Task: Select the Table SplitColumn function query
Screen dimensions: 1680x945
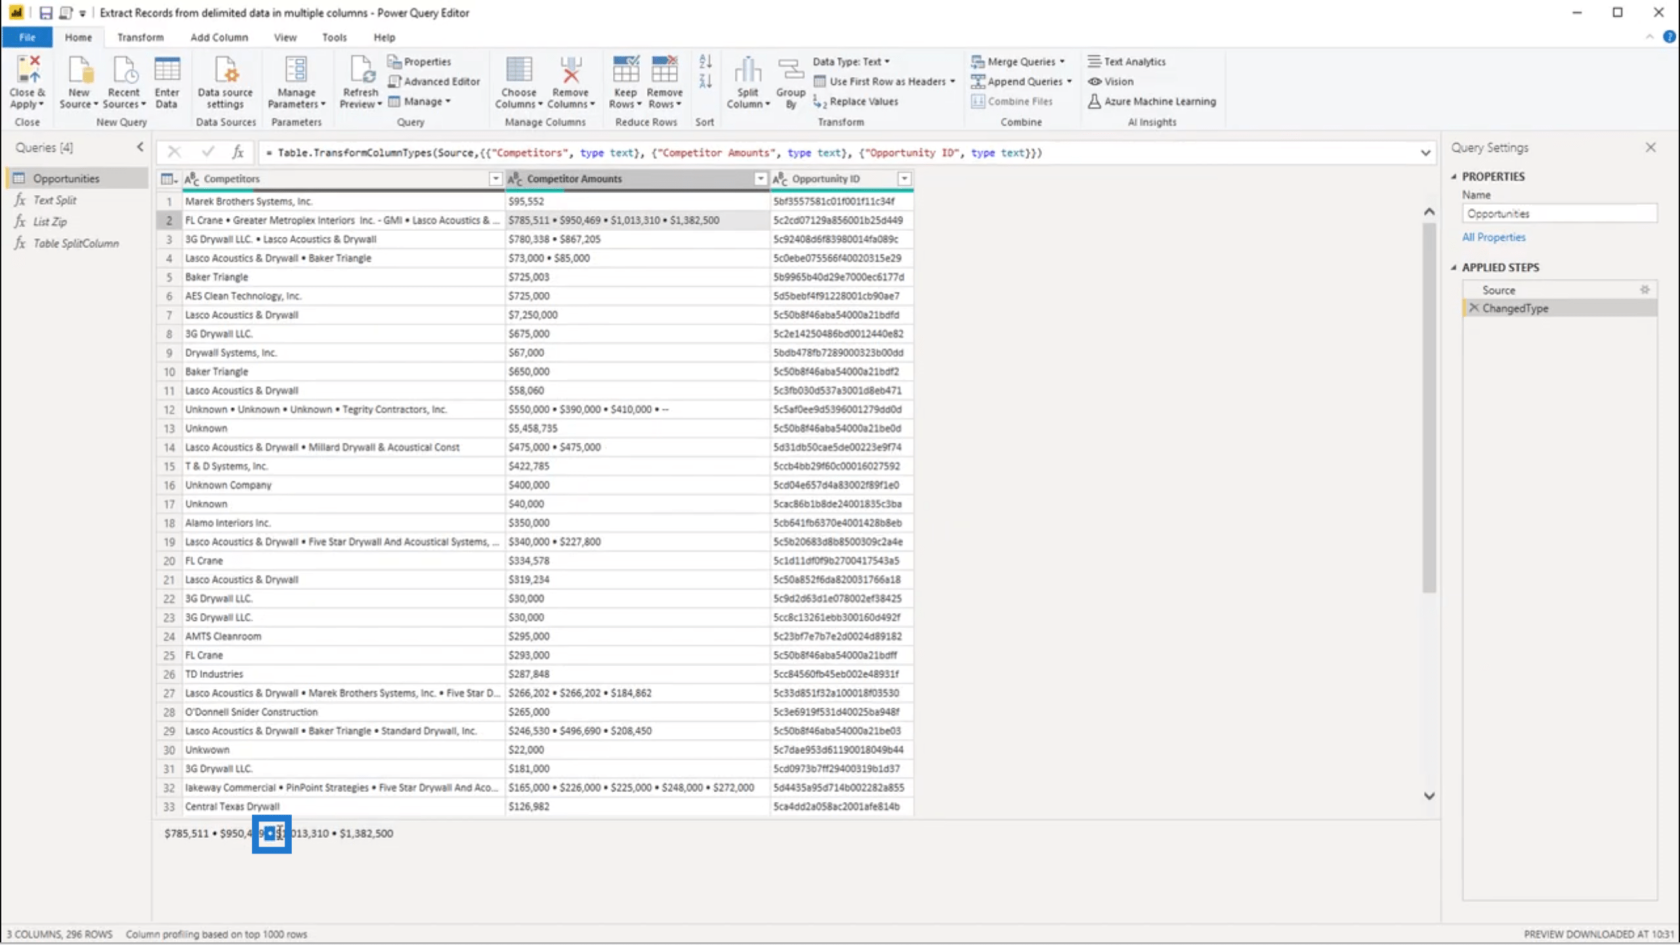Action: [x=77, y=244]
